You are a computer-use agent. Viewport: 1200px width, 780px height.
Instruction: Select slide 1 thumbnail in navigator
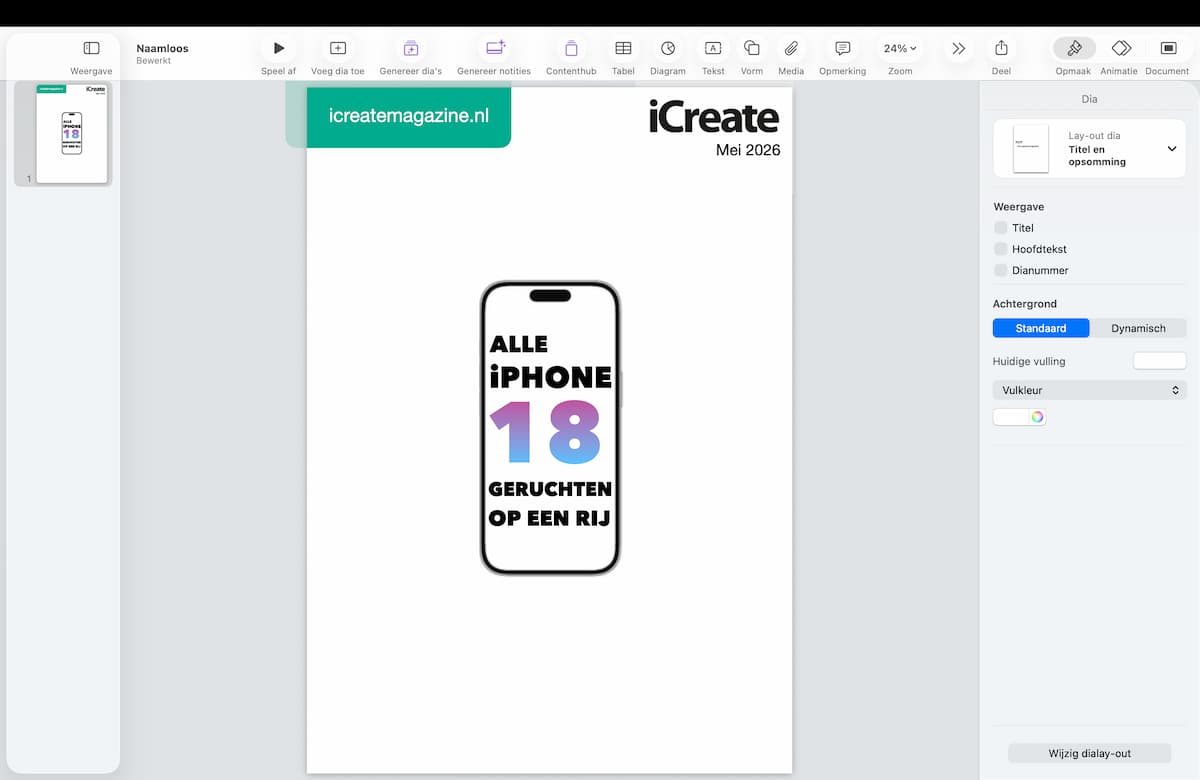click(71, 133)
